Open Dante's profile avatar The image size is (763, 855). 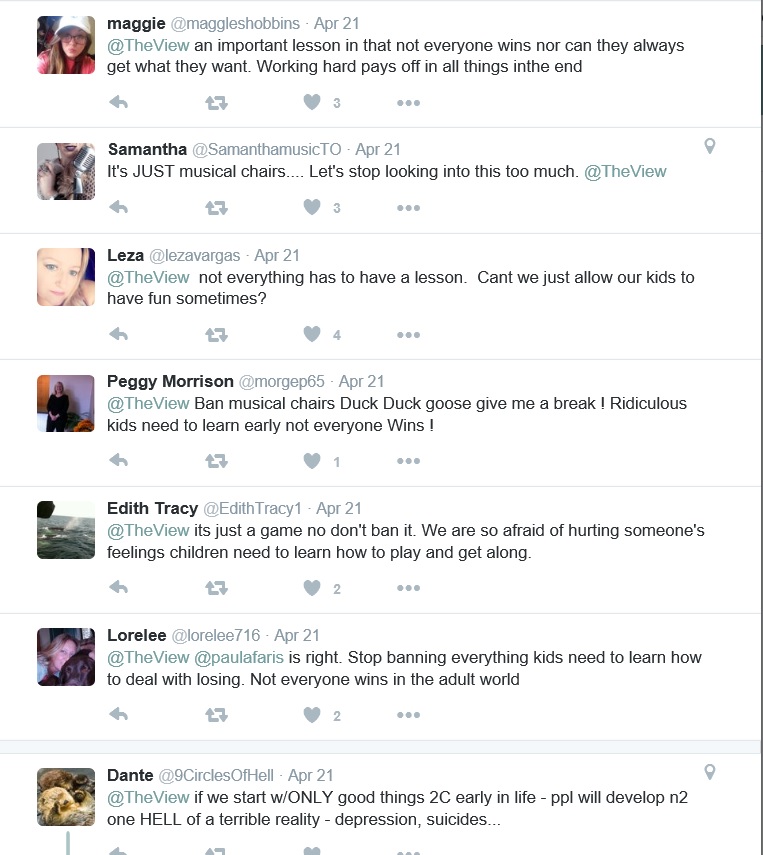[66, 798]
